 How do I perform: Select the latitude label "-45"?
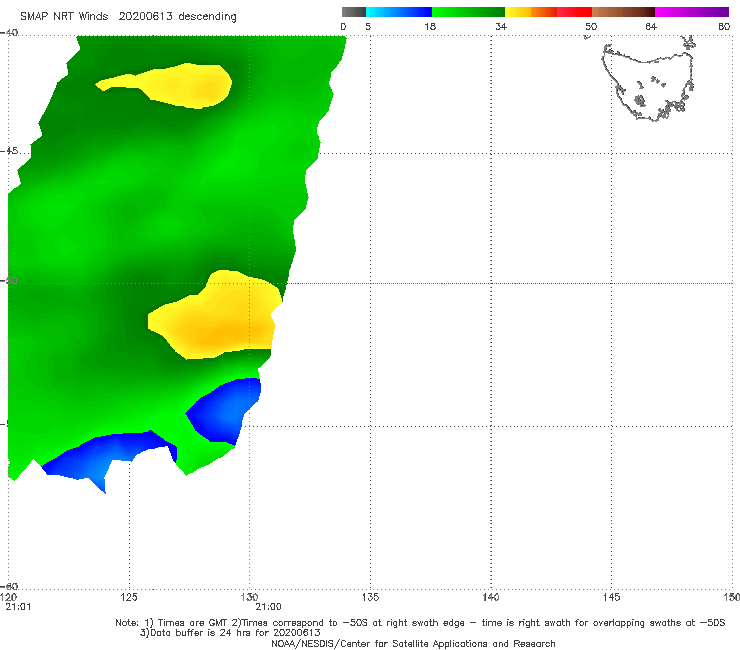tap(9, 151)
